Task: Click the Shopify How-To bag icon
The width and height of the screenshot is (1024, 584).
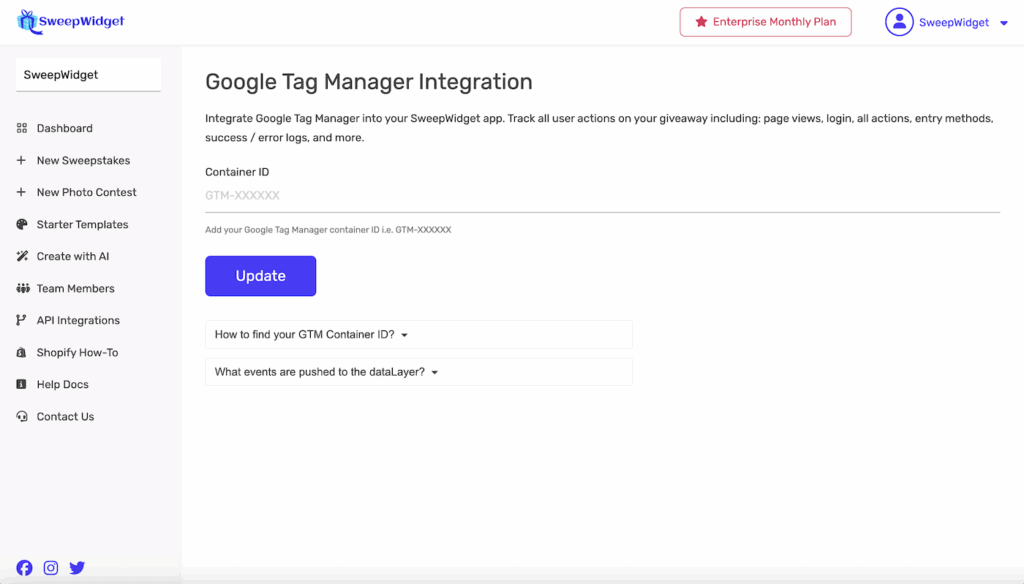Action: point(22,352)
